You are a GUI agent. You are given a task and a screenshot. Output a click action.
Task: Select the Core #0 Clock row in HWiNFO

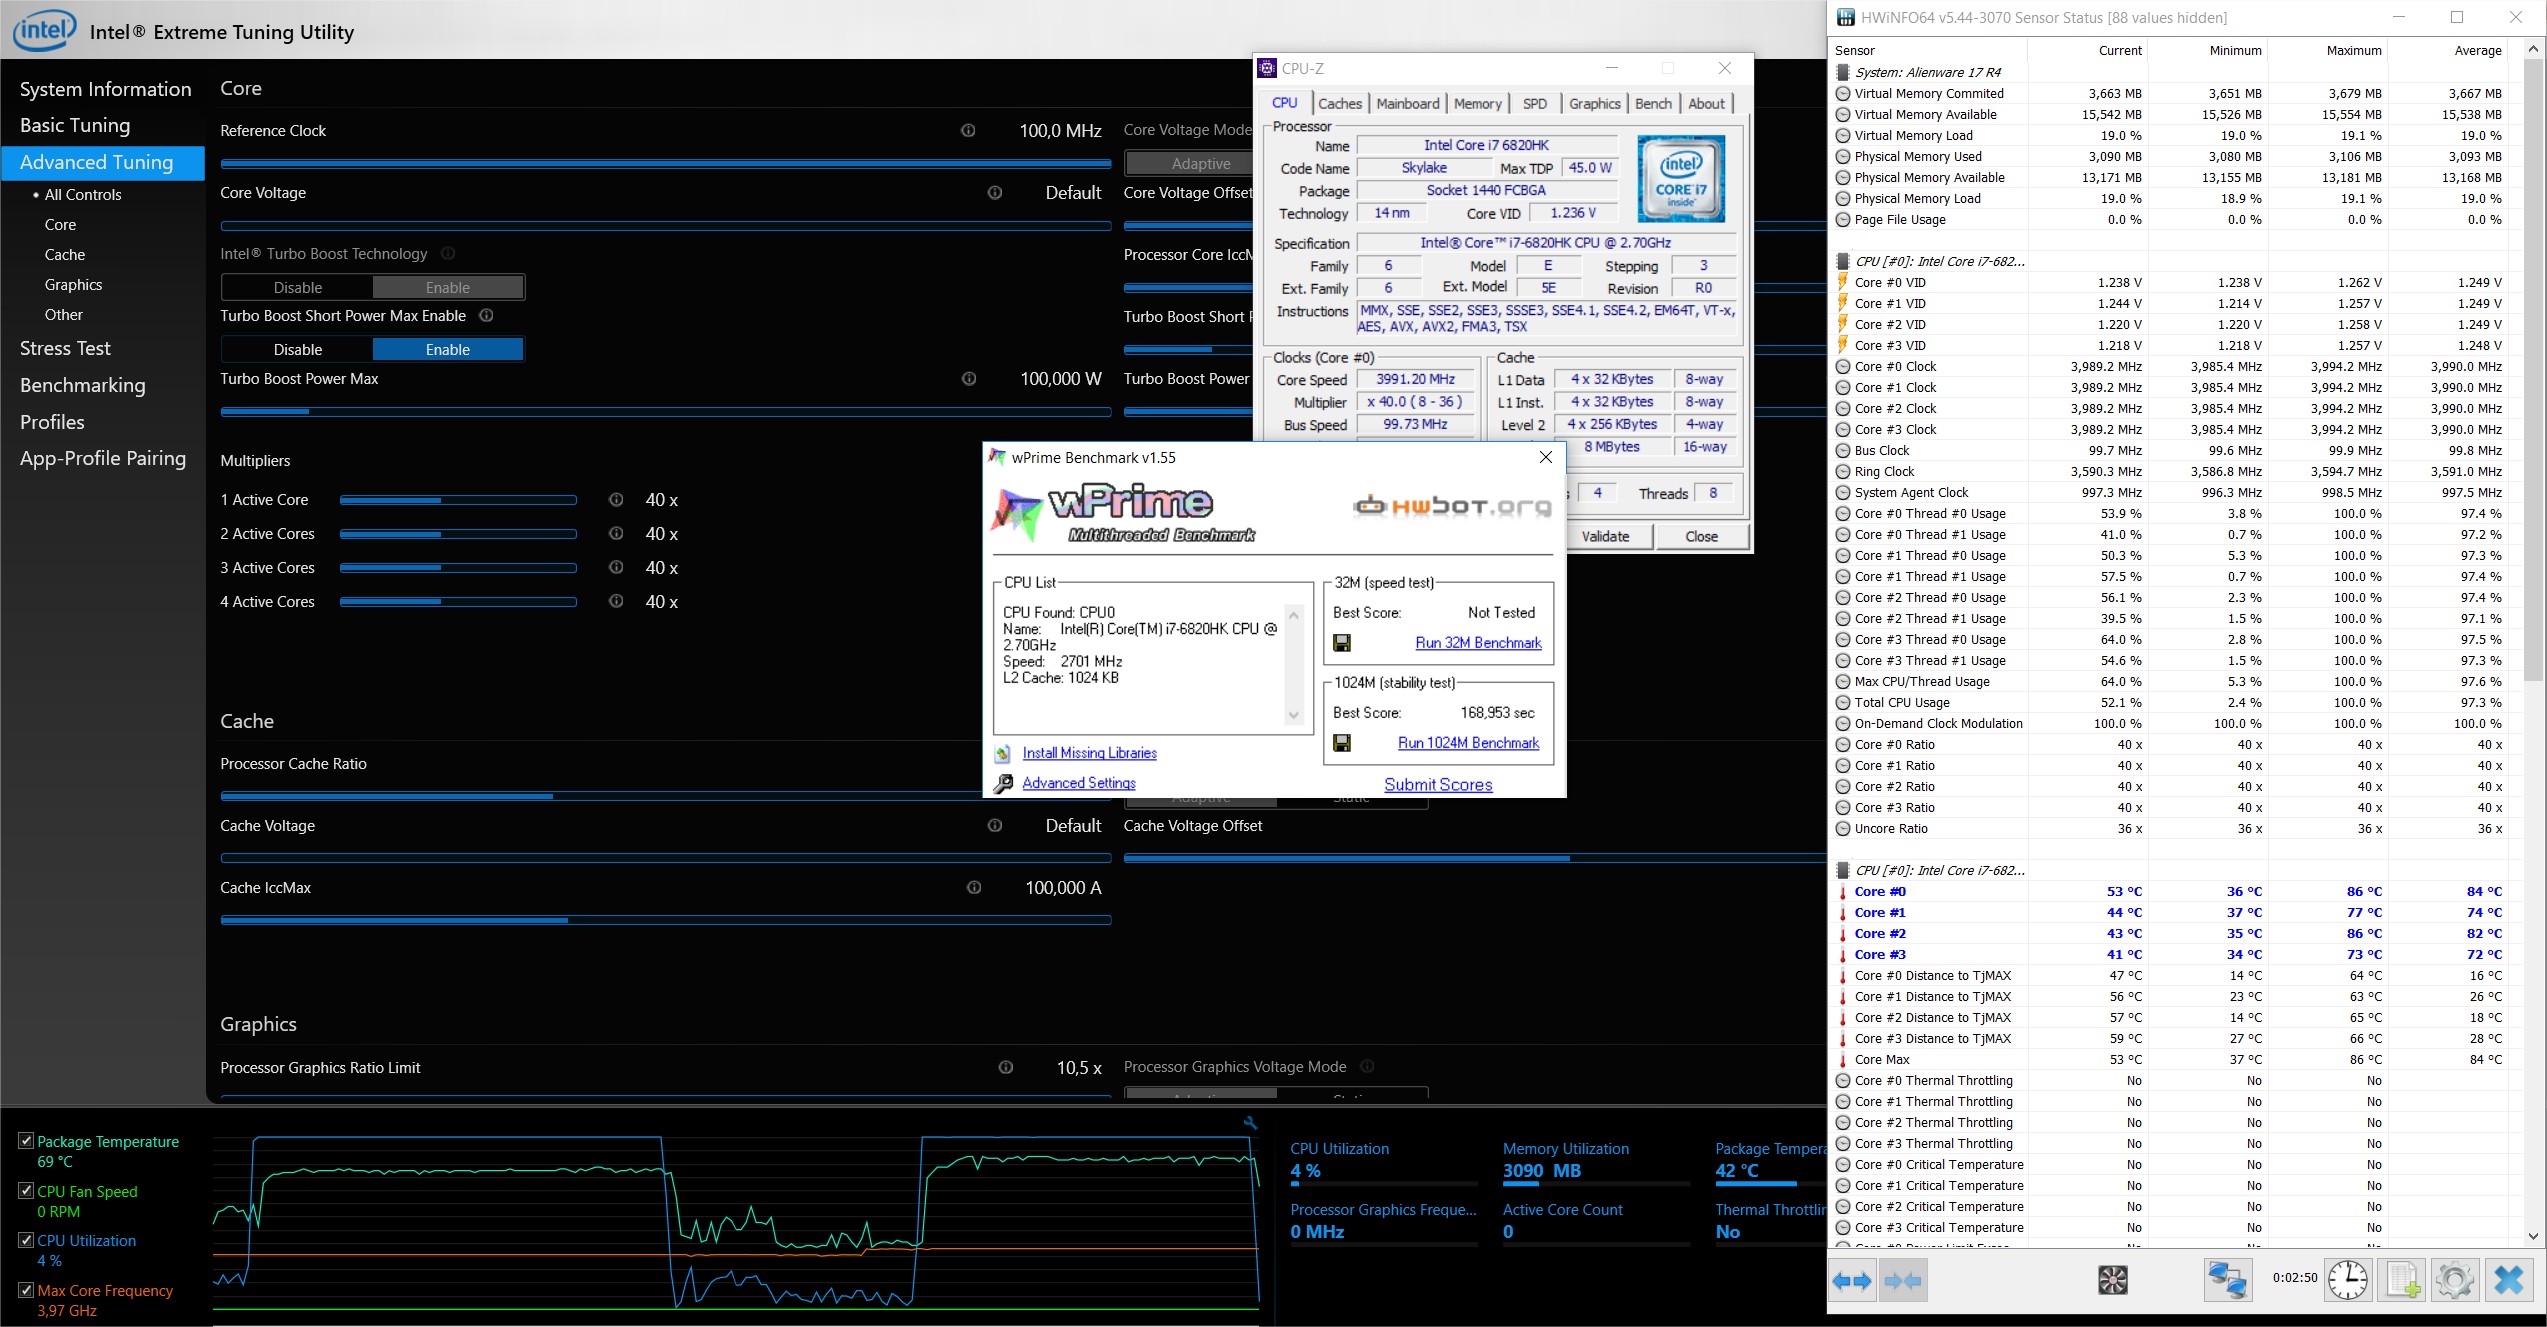tap(2170, 367)
